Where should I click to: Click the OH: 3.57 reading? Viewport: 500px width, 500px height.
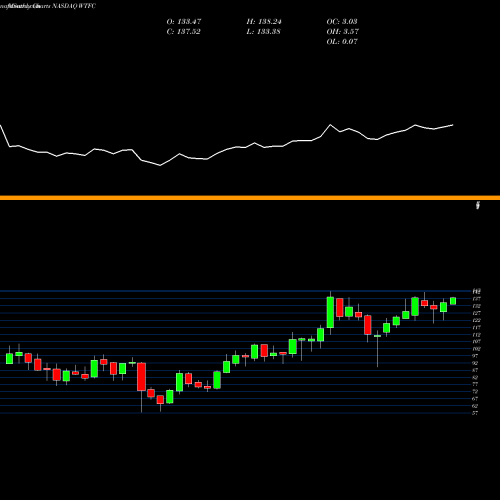click(x=342, y=32)
